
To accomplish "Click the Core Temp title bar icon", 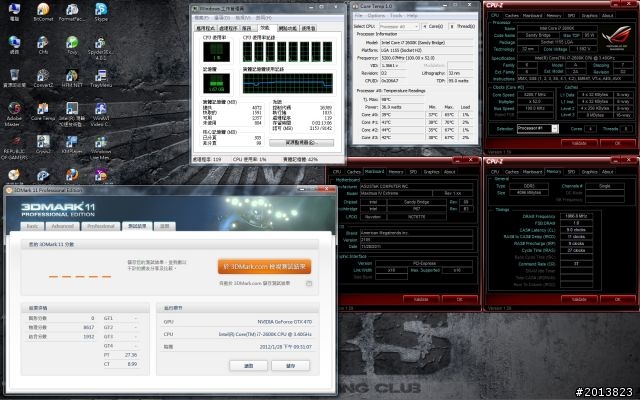I will point(356,6).
